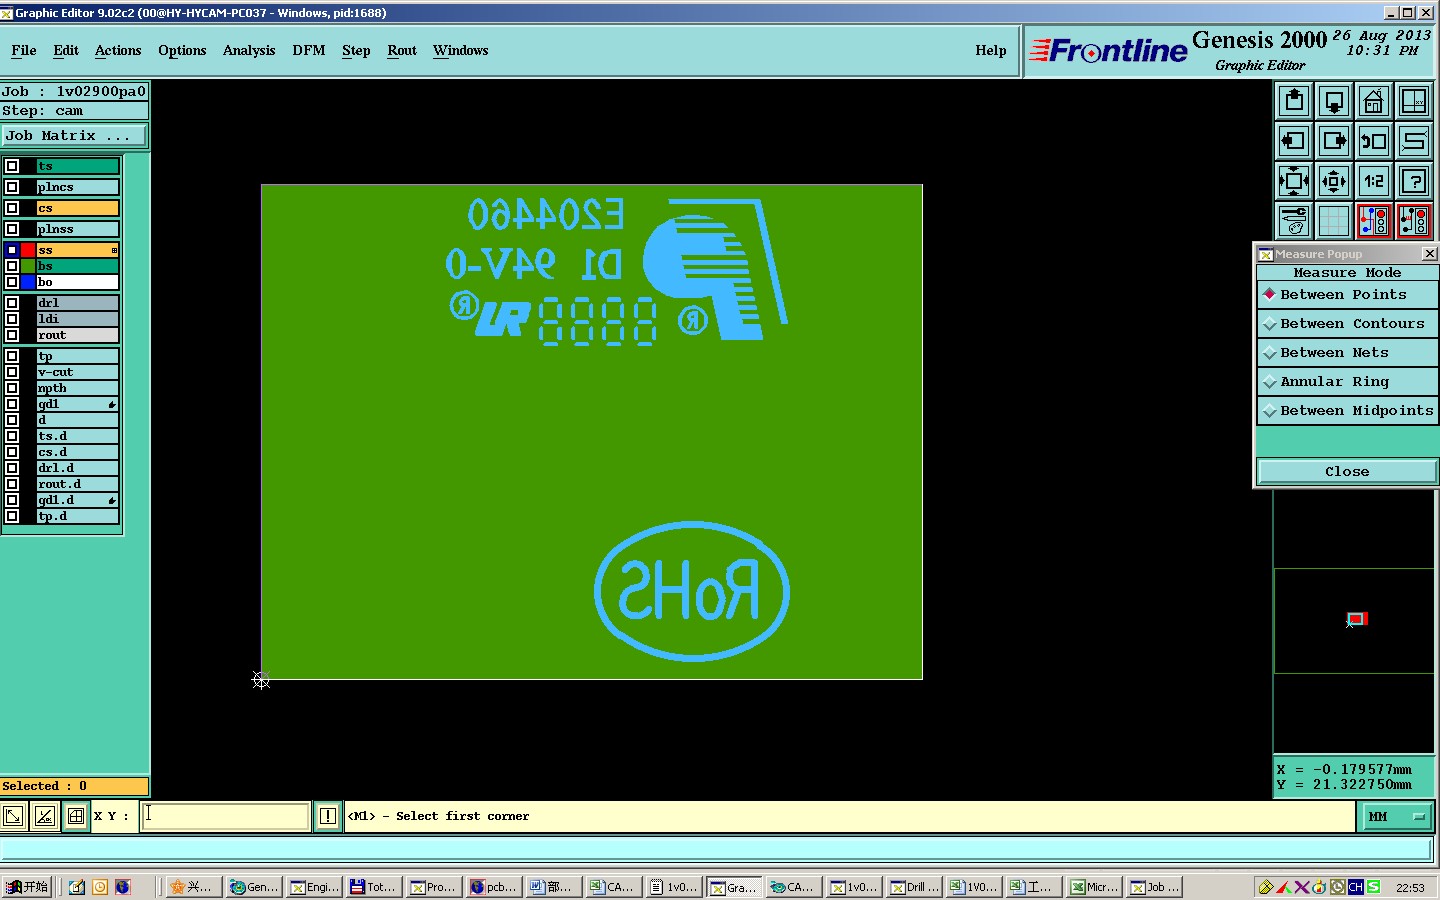
Task: Click the zoom in expand-arrows icon
Action: [1294, 181]
